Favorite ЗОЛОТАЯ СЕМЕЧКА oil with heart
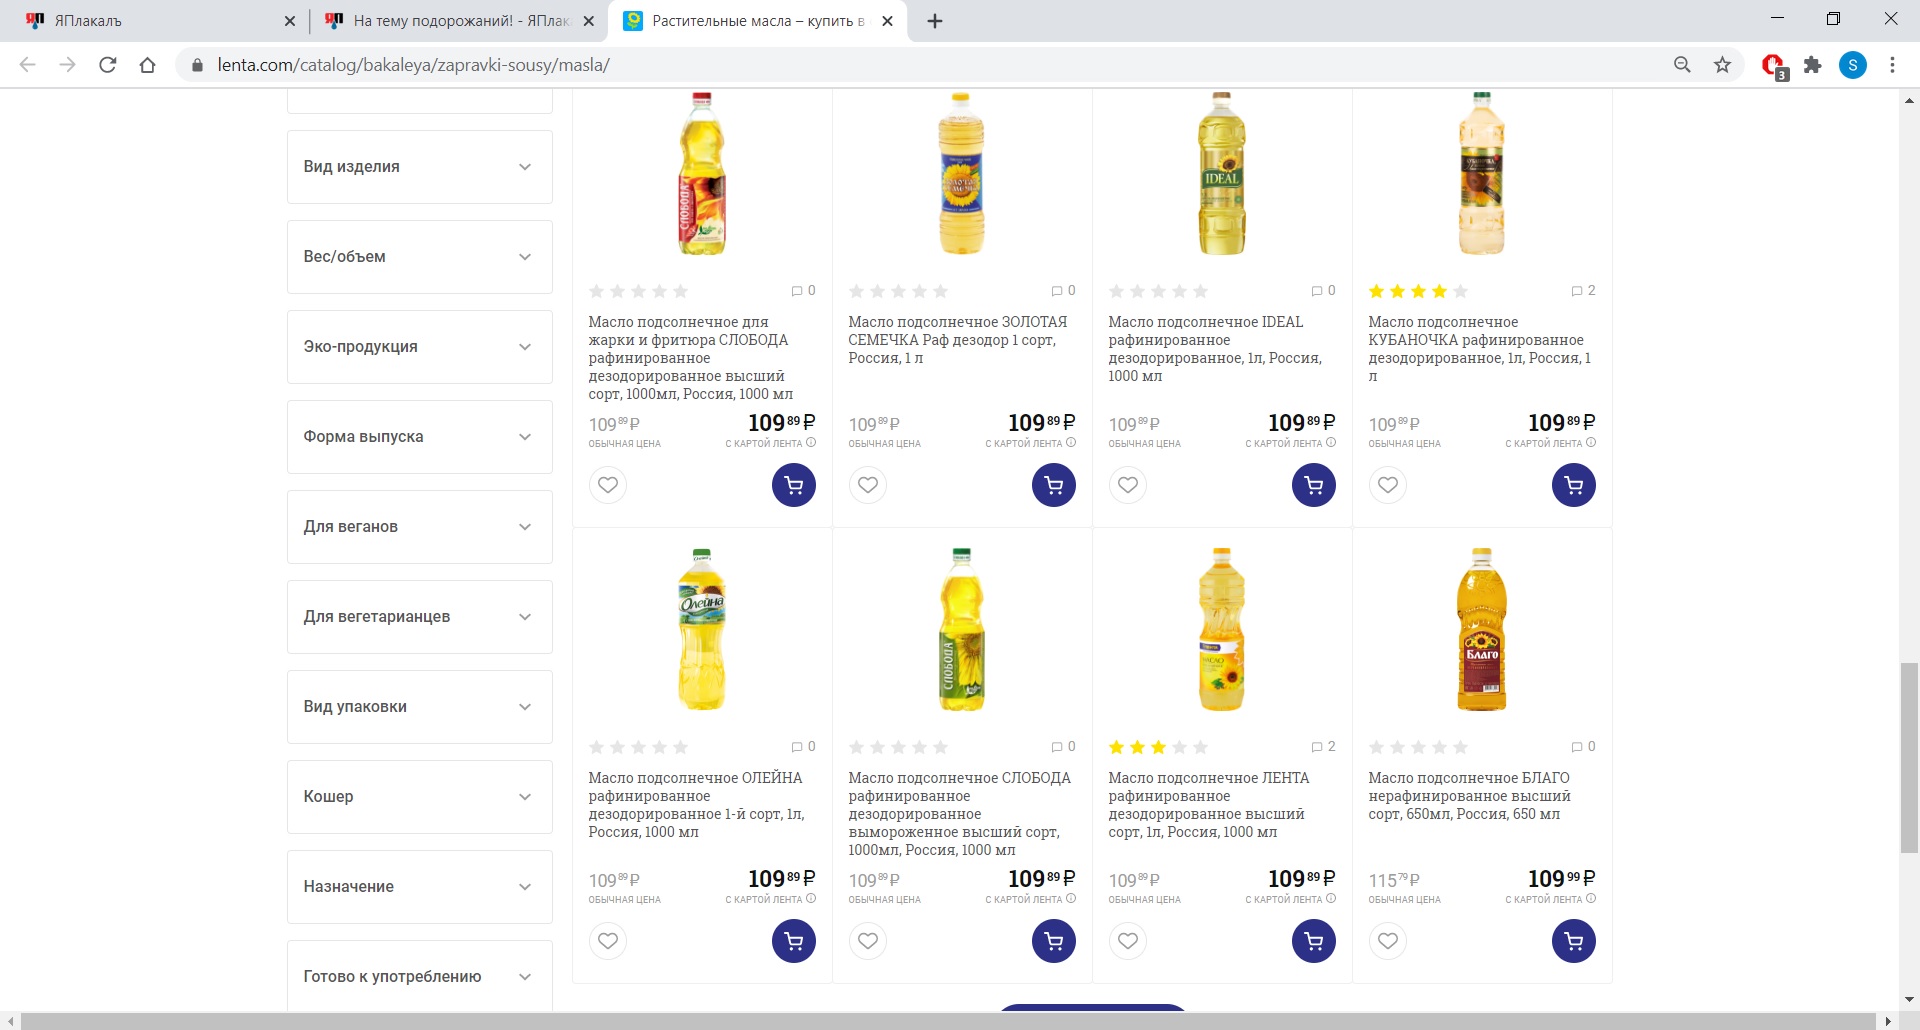 click(868, 485)
